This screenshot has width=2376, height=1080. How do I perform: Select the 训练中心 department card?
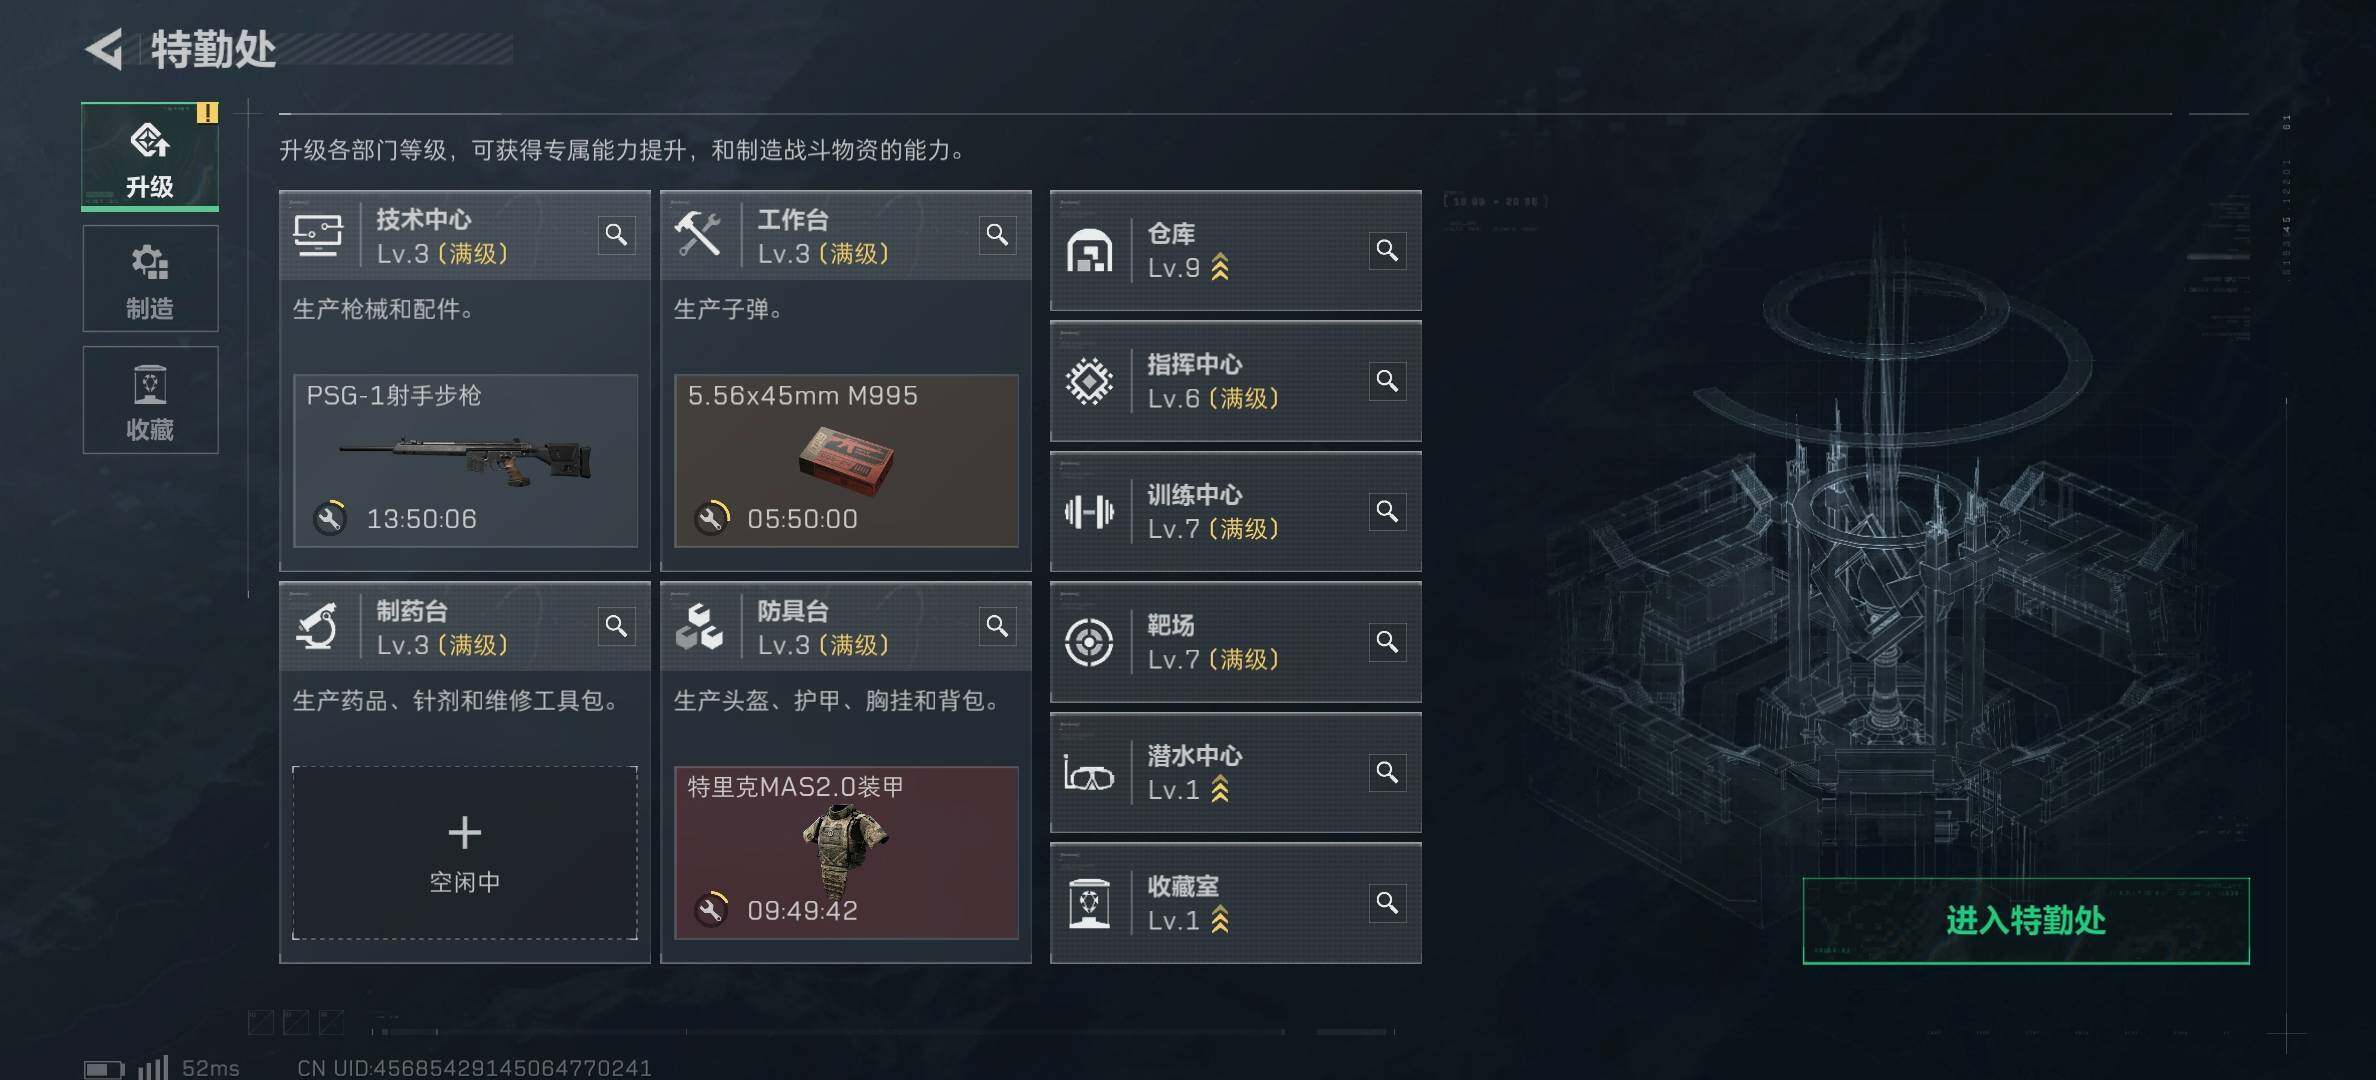click(1235, 512)
